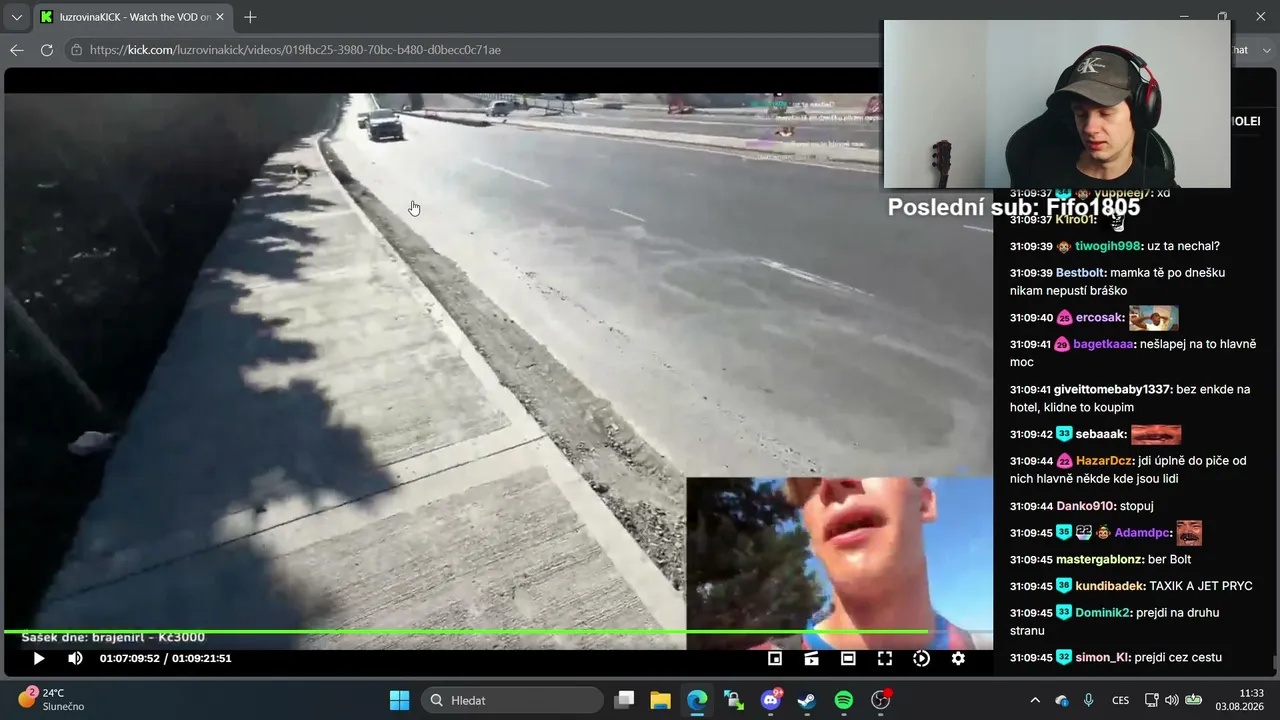Open Task View on the taskbar
This screenshot has width=1280, height=720.
(x=625, y=700)
